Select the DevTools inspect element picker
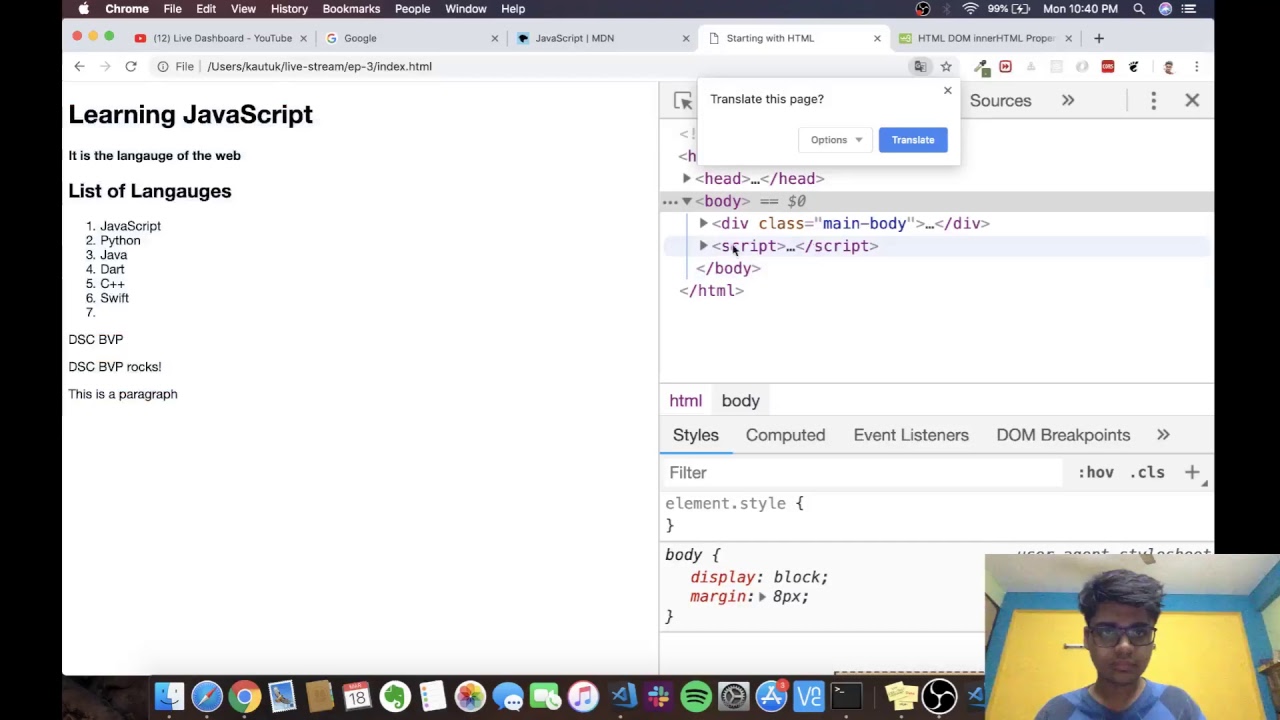 pyautogui.click(x=683, y=101)
